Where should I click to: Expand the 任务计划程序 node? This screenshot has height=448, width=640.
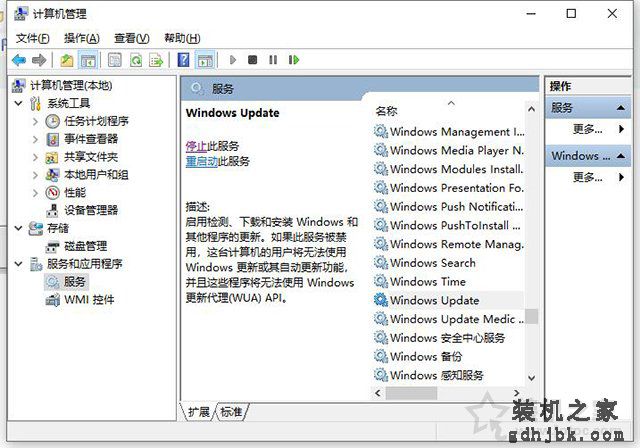36,121
